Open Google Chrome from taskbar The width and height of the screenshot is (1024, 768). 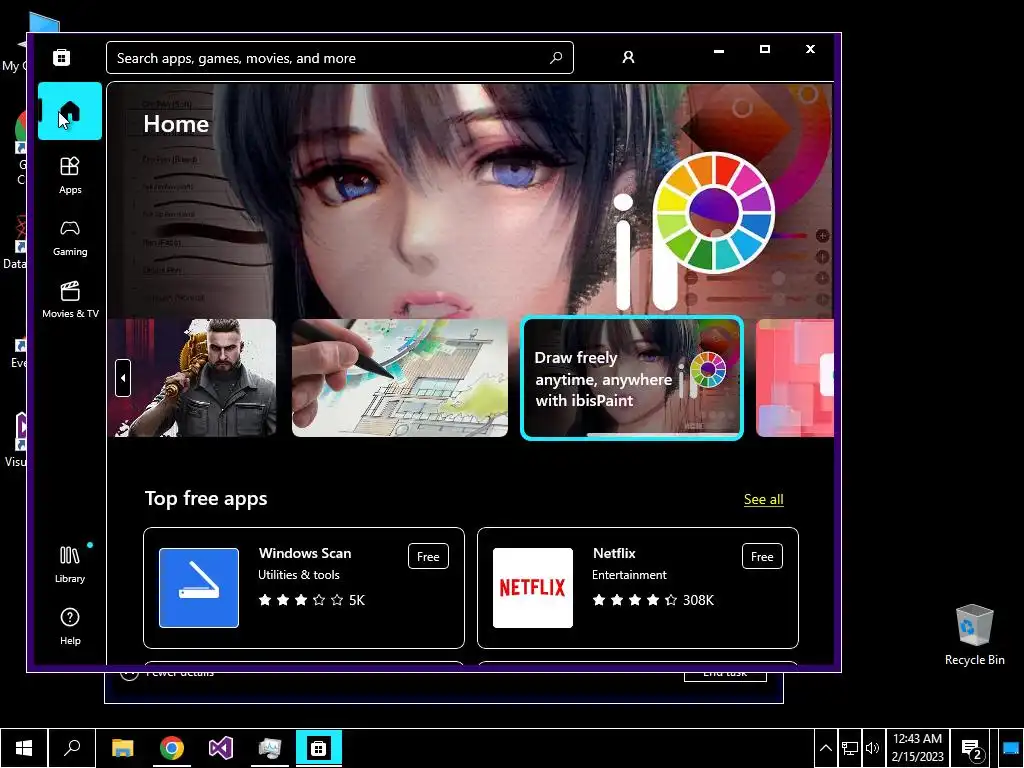(x=172, y=748)
